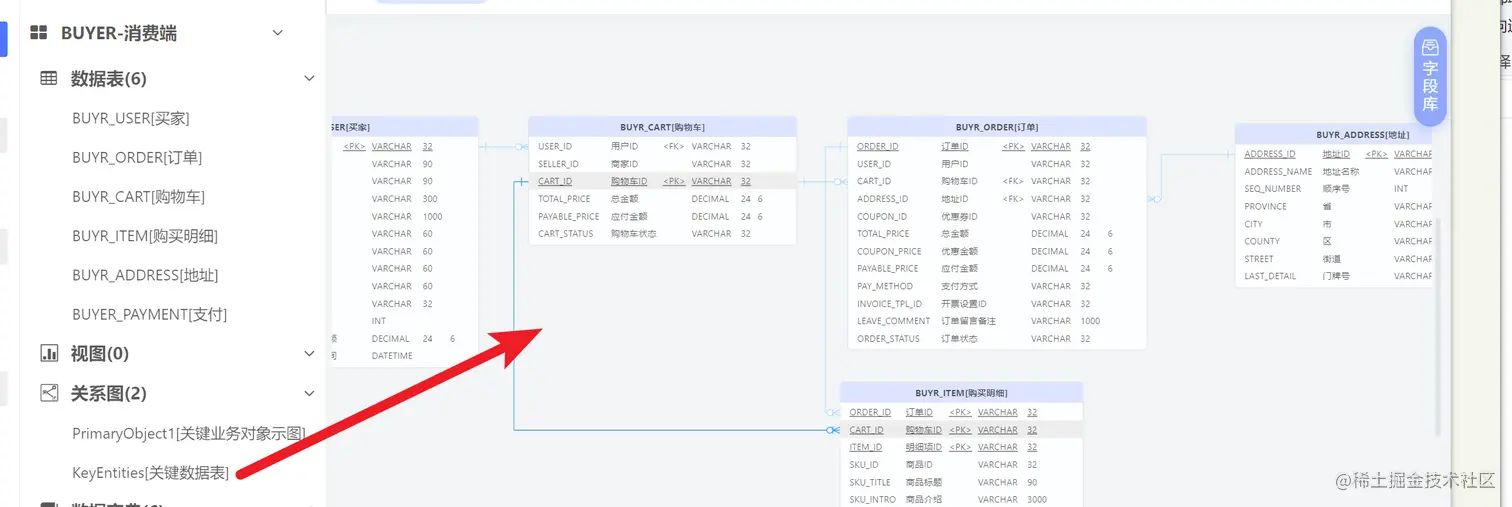Open BUYR_ORDER[订单] table in tree
This screenshot has height=507, width=1512.
click(137, 157)
